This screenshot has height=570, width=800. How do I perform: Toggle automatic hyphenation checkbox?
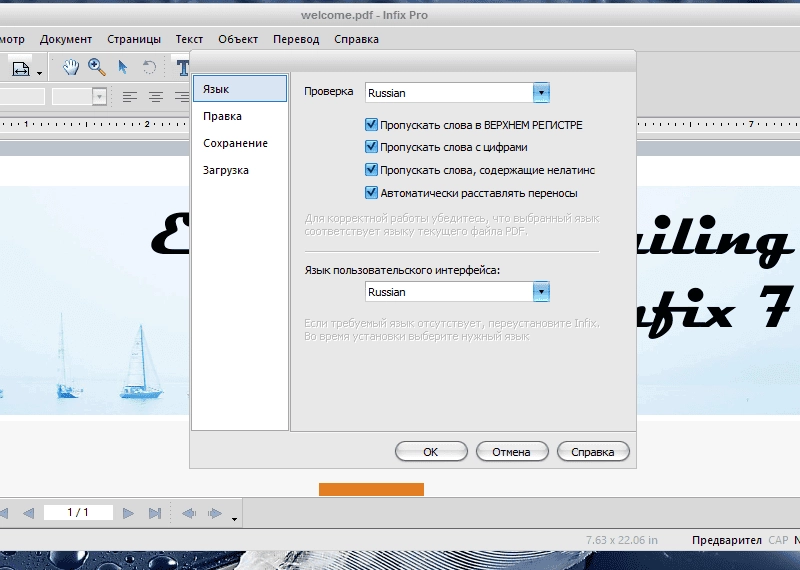point(371,193)
